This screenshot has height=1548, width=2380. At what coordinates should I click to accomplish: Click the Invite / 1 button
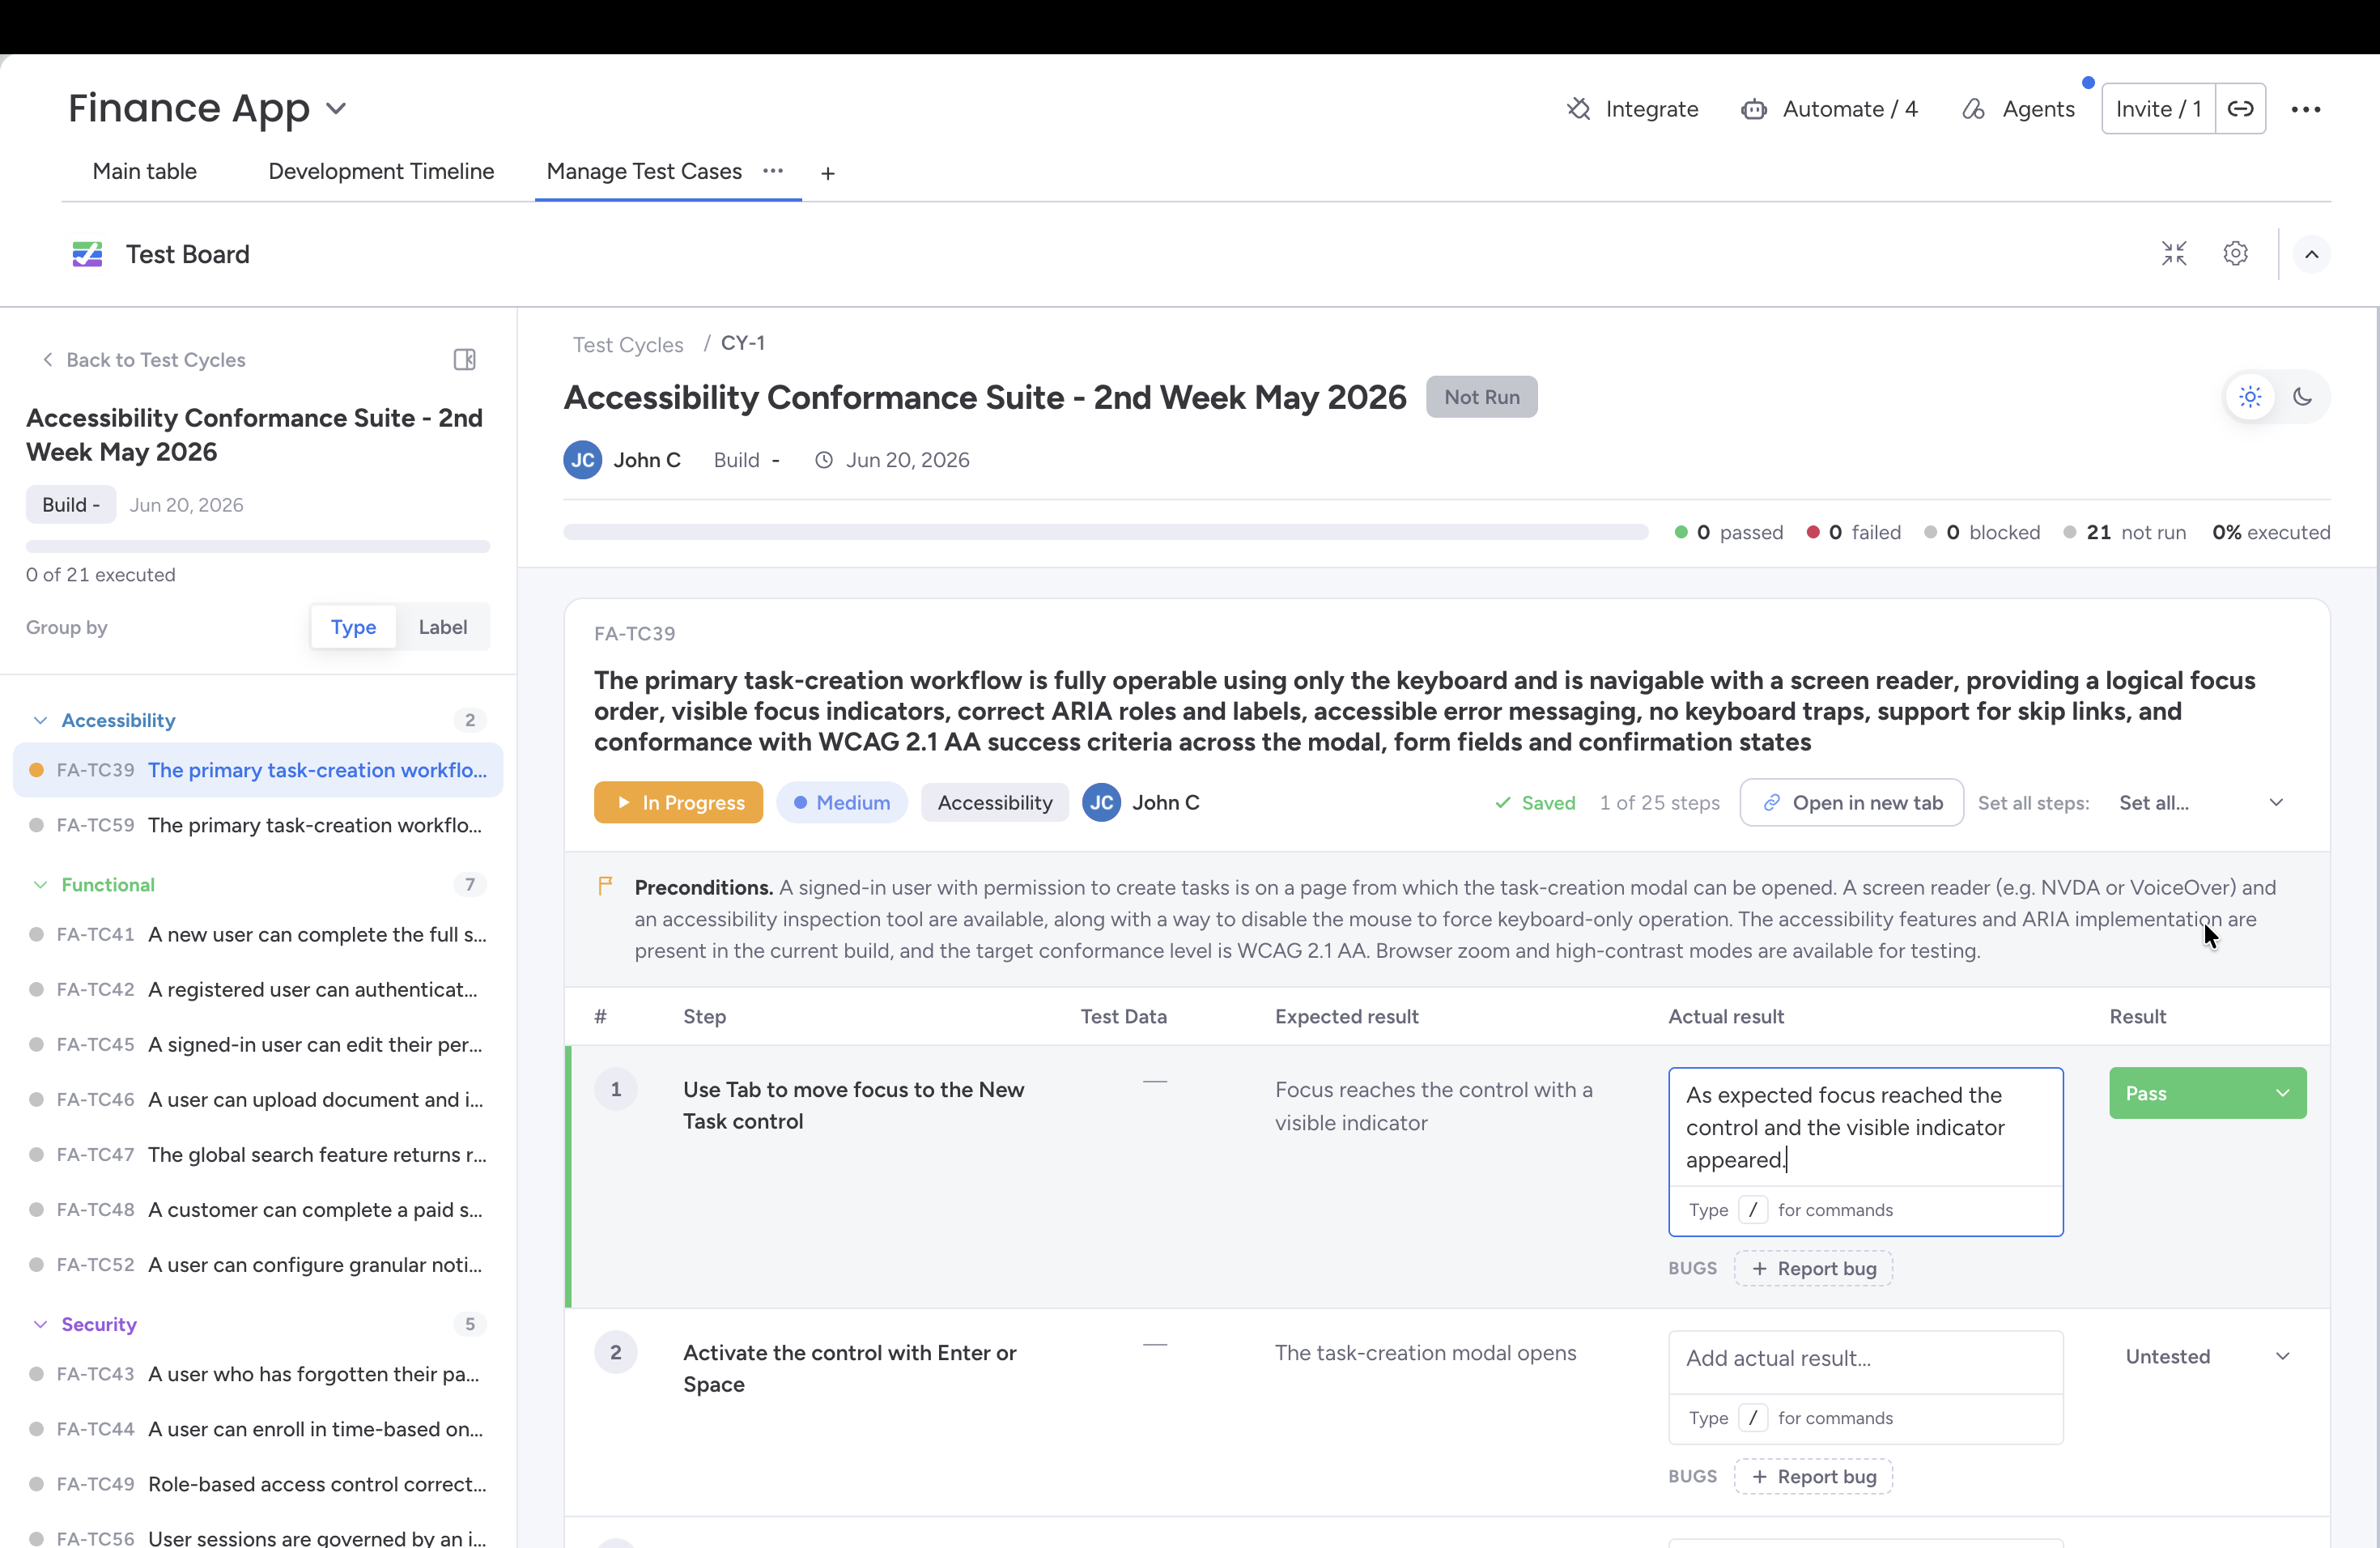(x=2158, y=109)
